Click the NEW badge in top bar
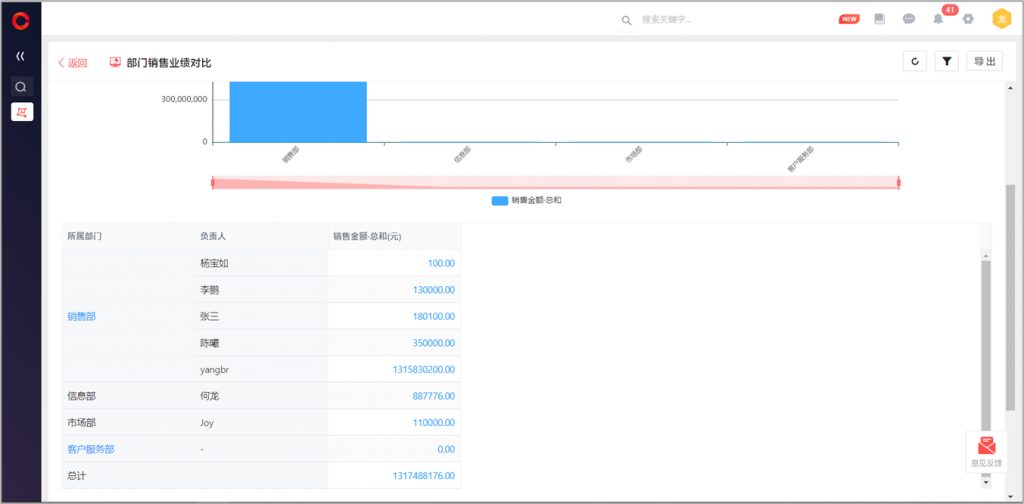This screenshot has width=1024, height=504. click(x=849, y=19)
